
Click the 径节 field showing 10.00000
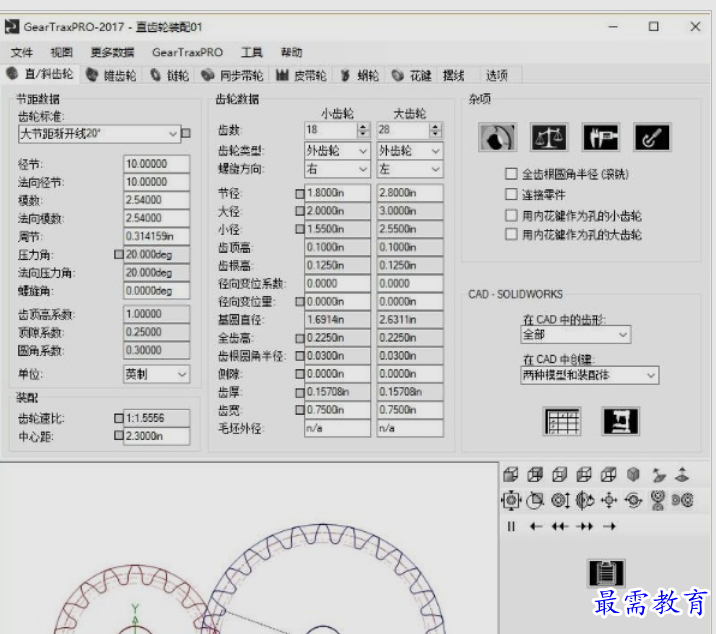[x=156, y=164]
